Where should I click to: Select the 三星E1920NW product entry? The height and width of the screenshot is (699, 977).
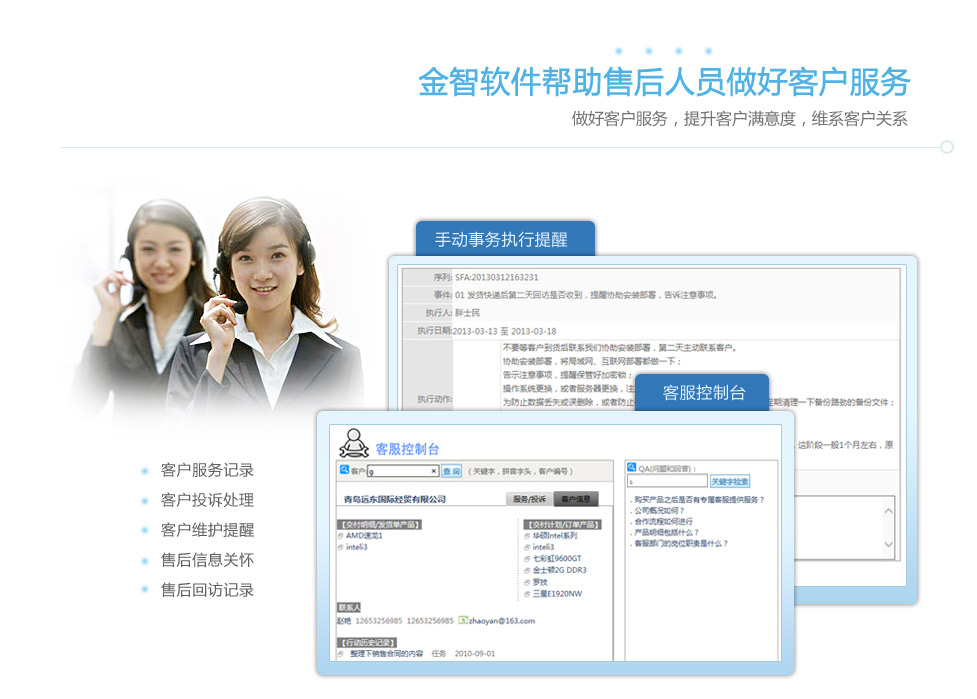point(558,594)
